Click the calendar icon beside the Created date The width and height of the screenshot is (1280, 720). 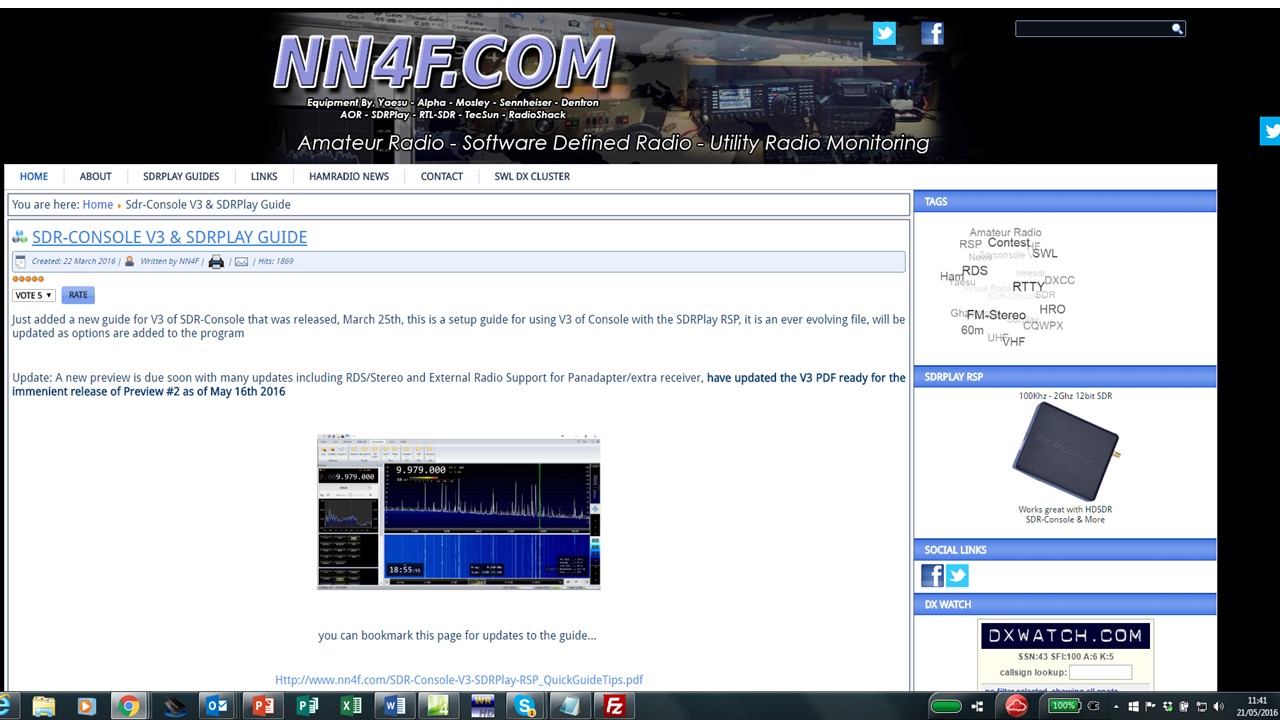[x=20, y=262]
